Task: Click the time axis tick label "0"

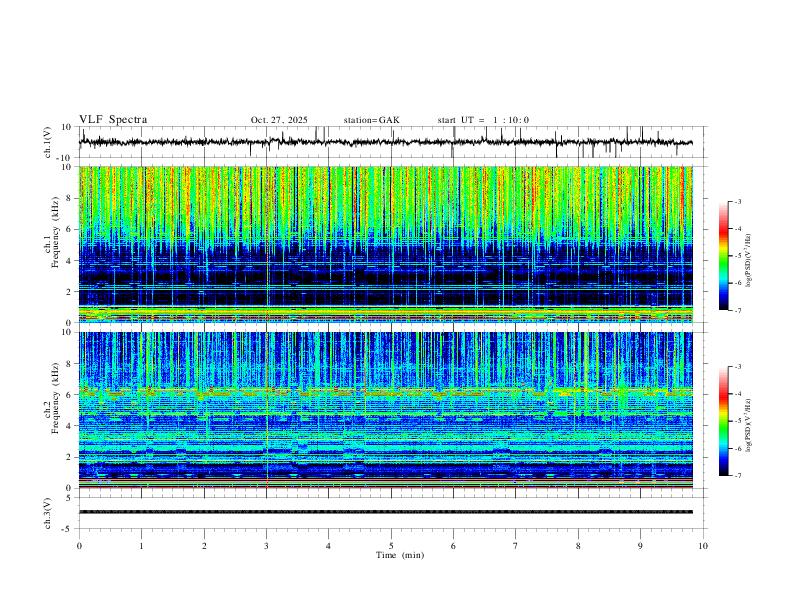Action: click(x=79, y=546)
